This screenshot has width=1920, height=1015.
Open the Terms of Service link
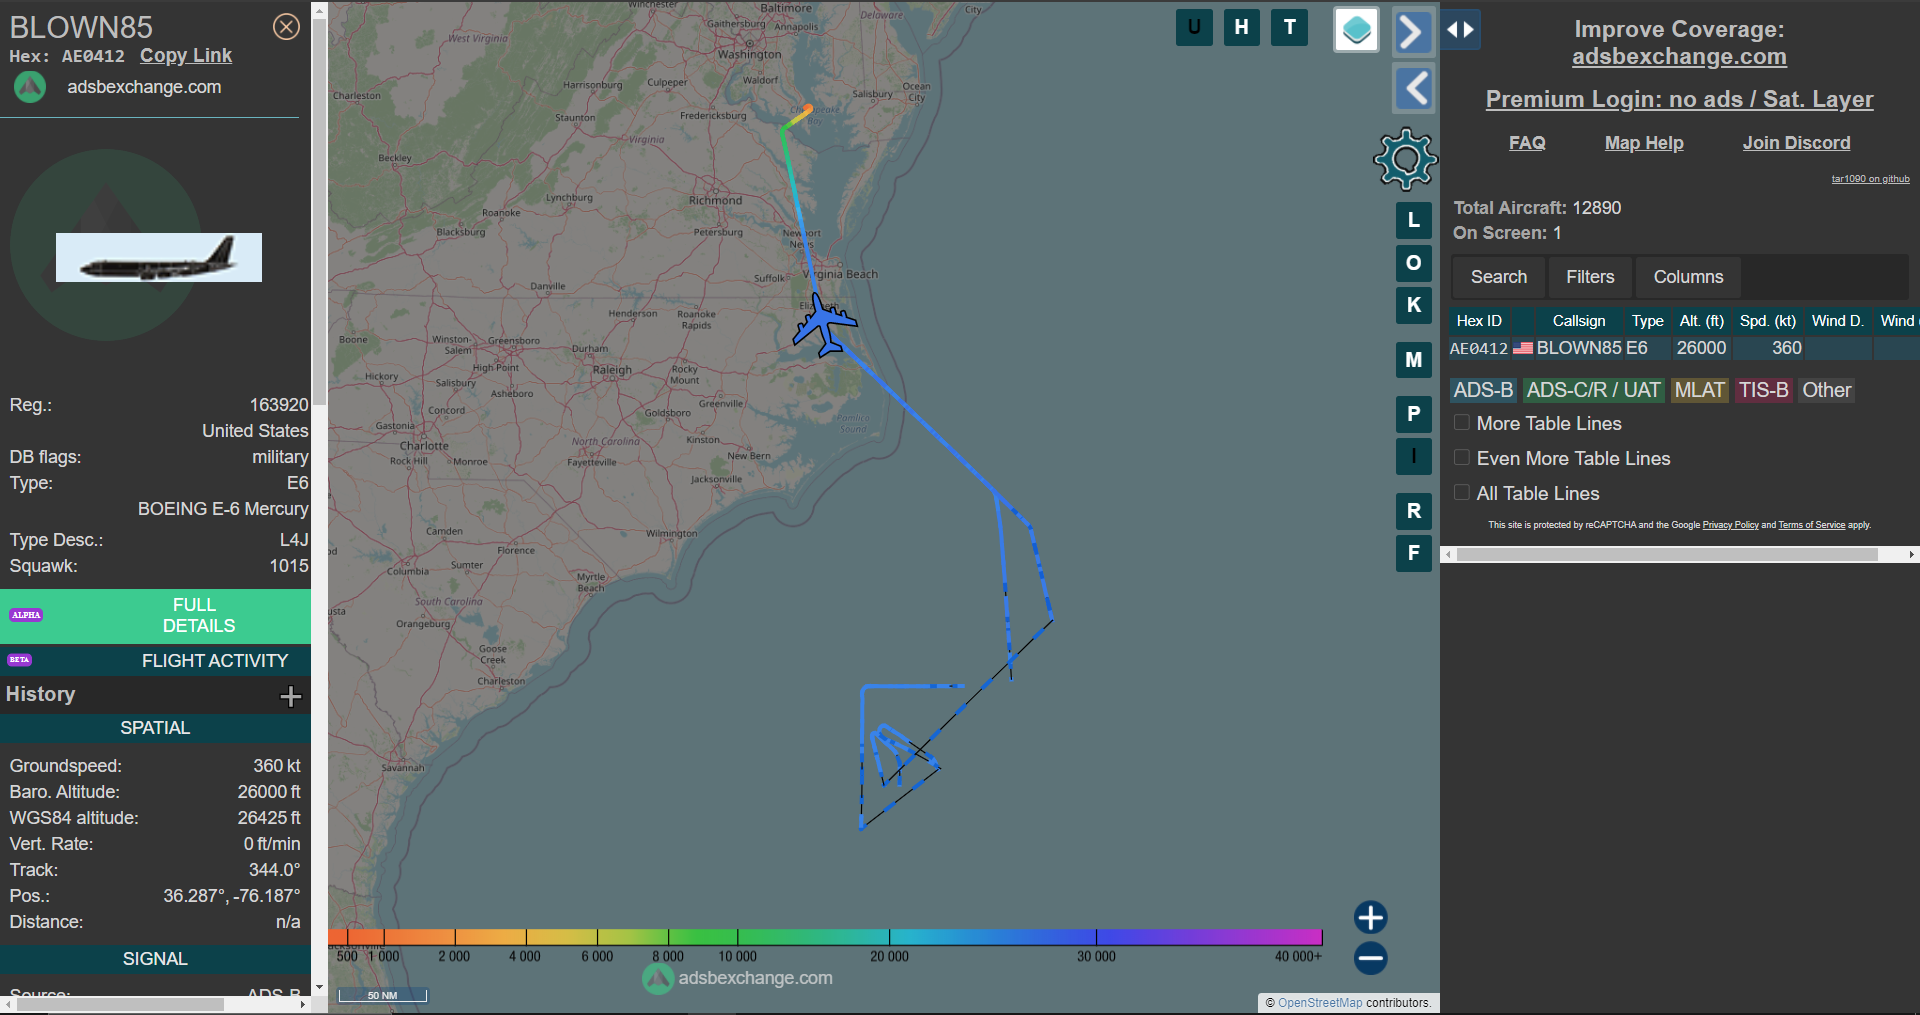coord(1811,525)
